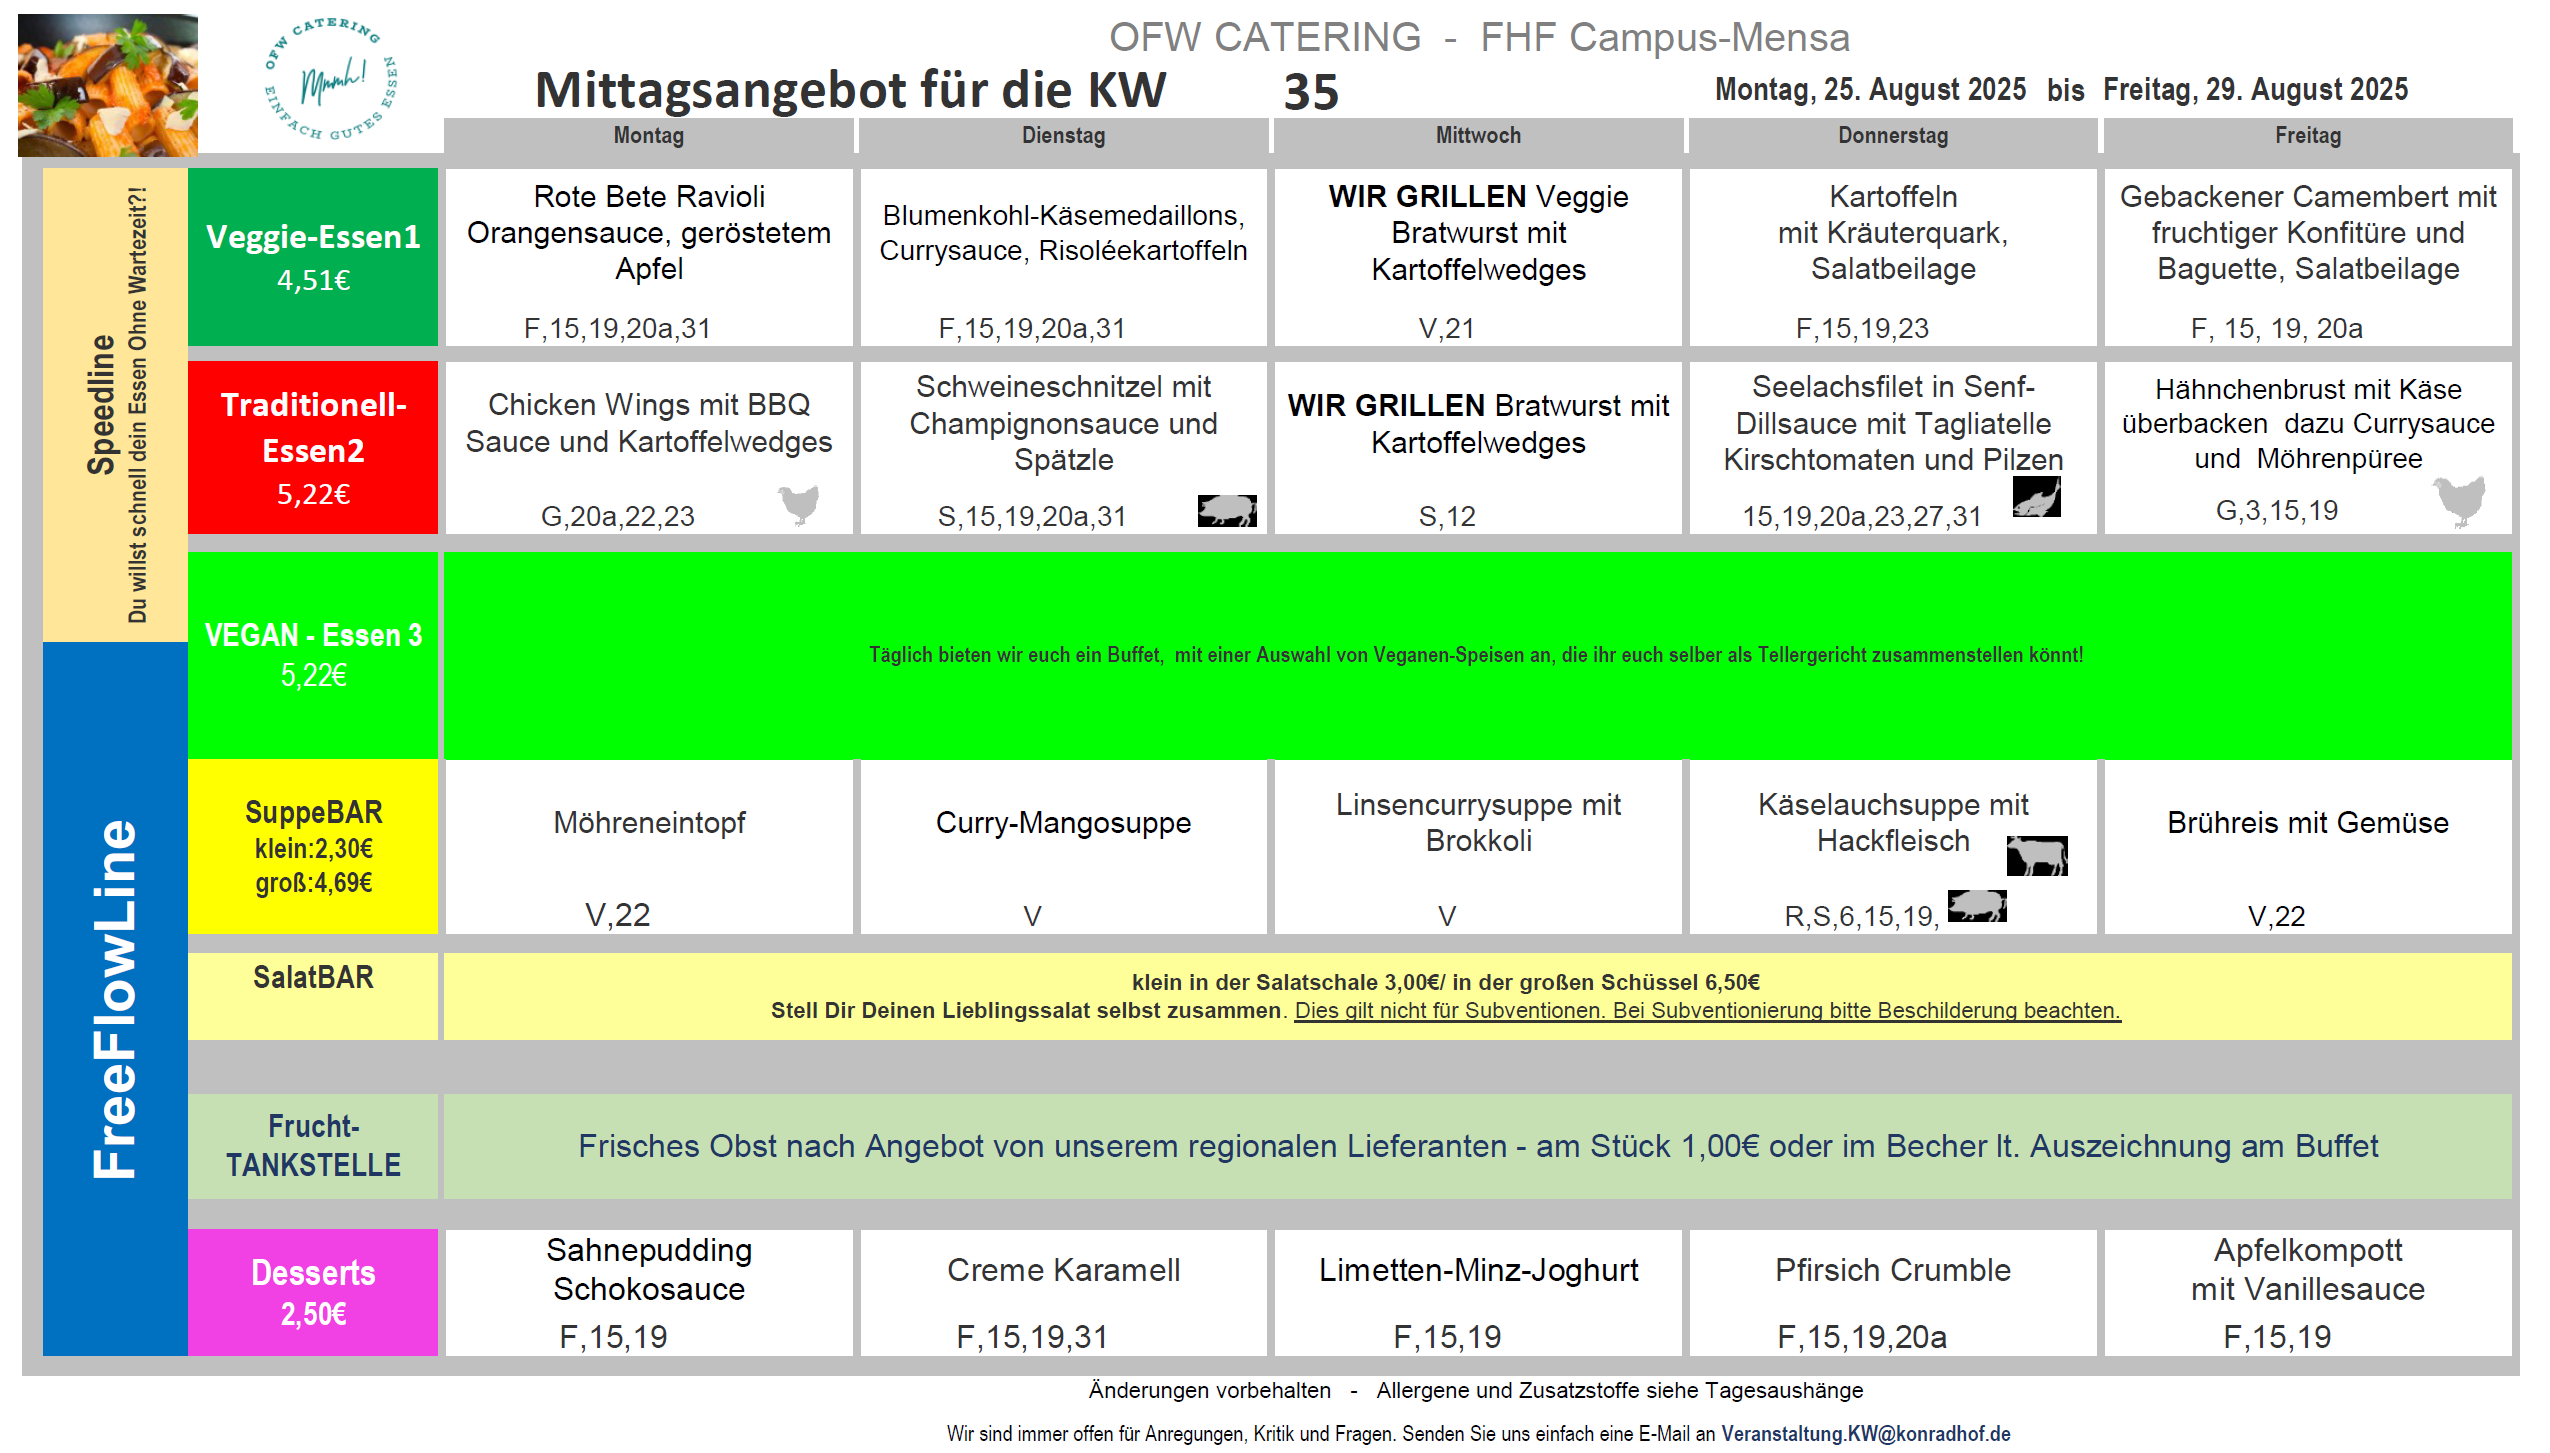Click allergen code 'V,21' on Wednesday
The image size is (2550, 1453).
pyautogui.click(x=1446, y=328)
